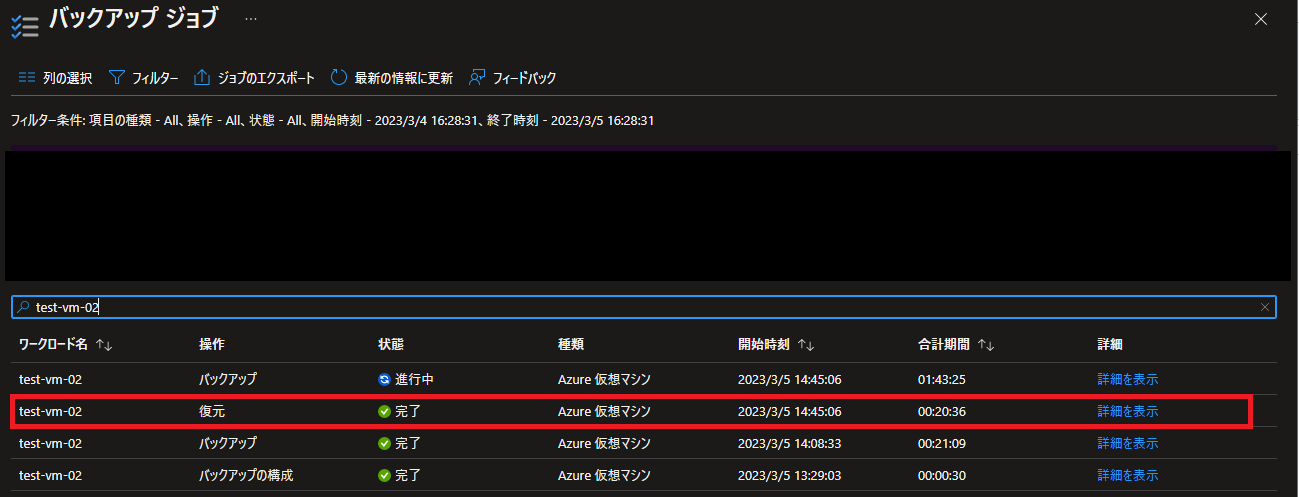Click start time 2023/3/5 14:08:33
The width and height of the screenshot is (1299, 497).
789,443
